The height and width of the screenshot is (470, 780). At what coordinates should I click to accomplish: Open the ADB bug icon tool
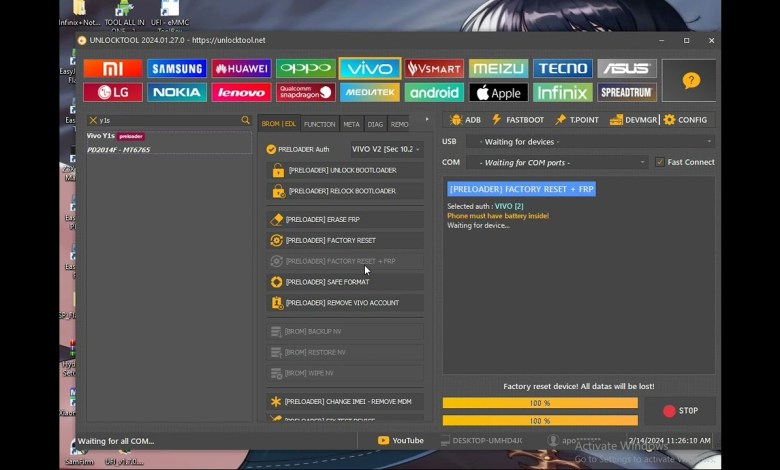pyautogui.click(x=465, y=120)
